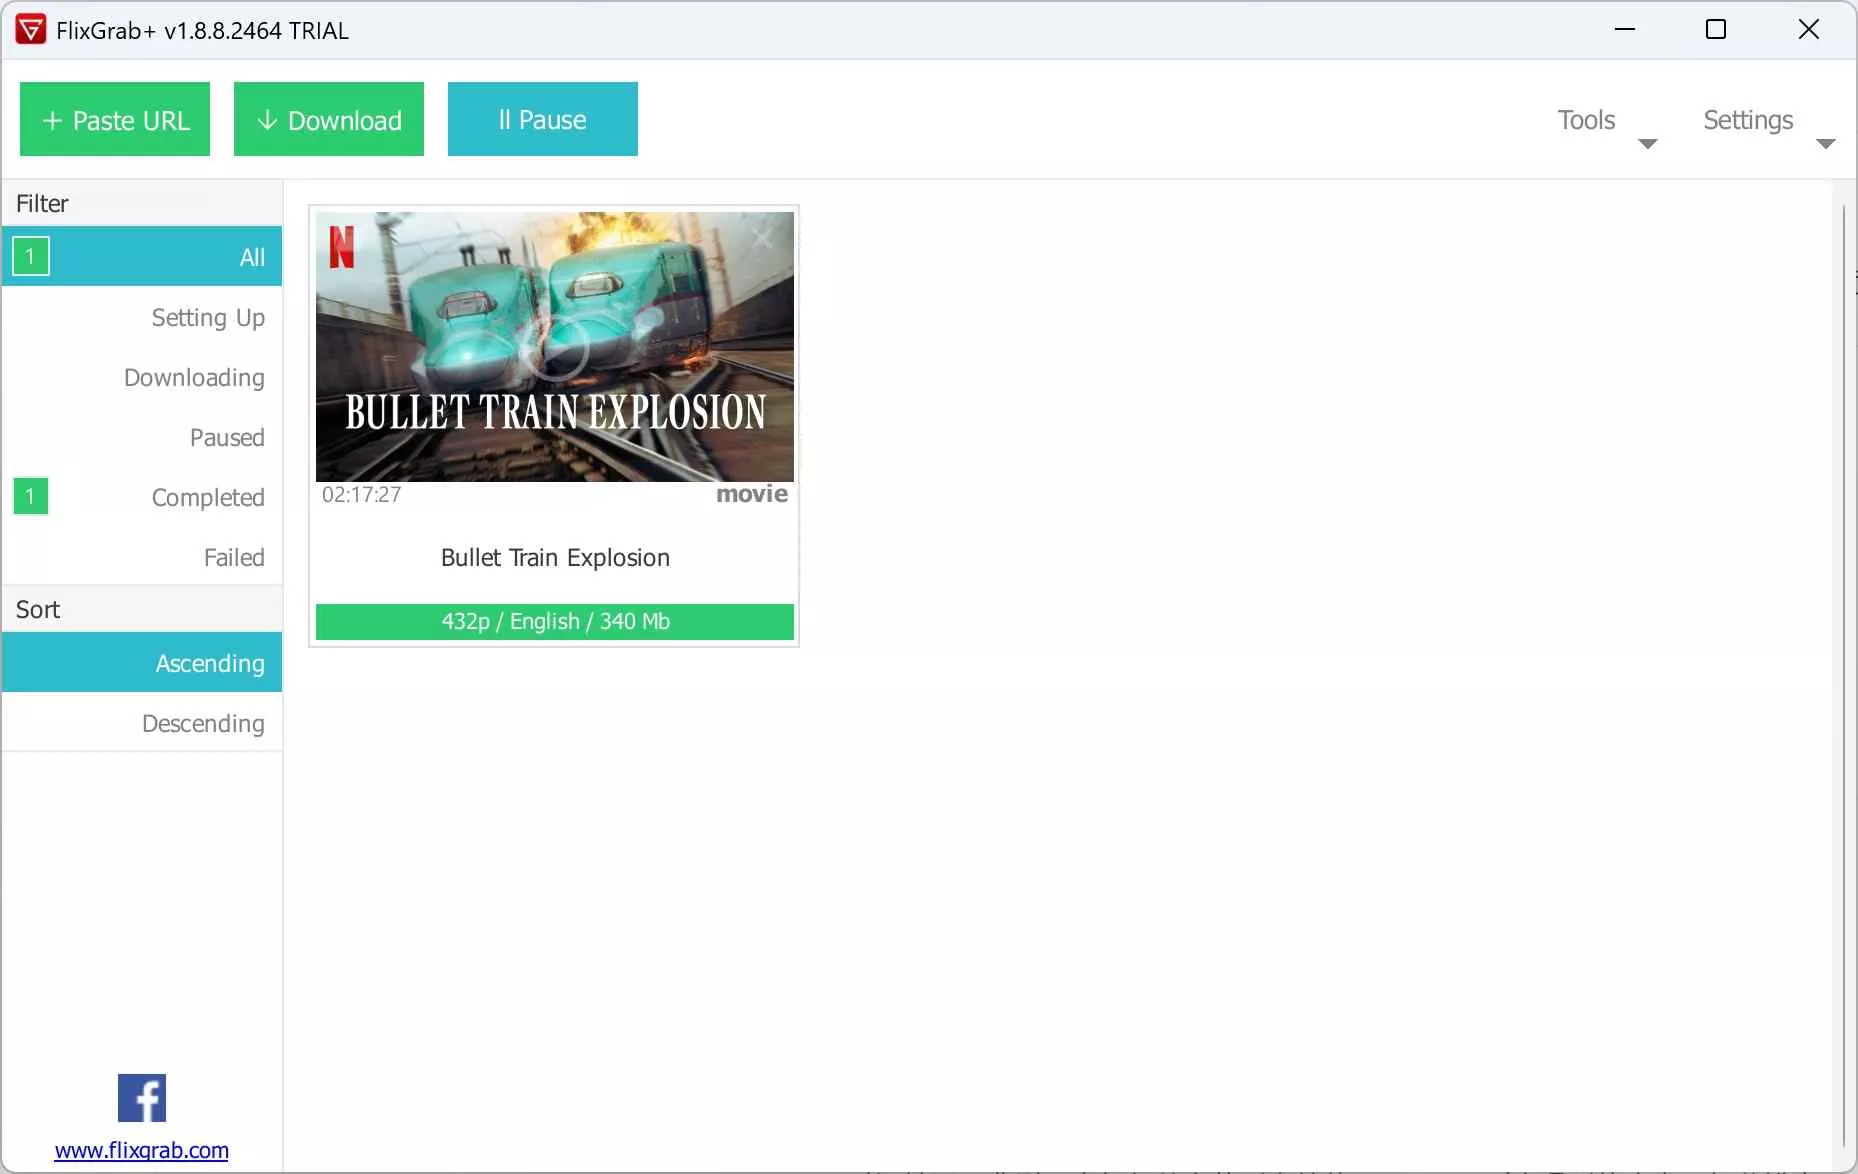Expand the Tools dropdown arrow
Viewport: 1858px width, 1174px height.
(1648, 144)
